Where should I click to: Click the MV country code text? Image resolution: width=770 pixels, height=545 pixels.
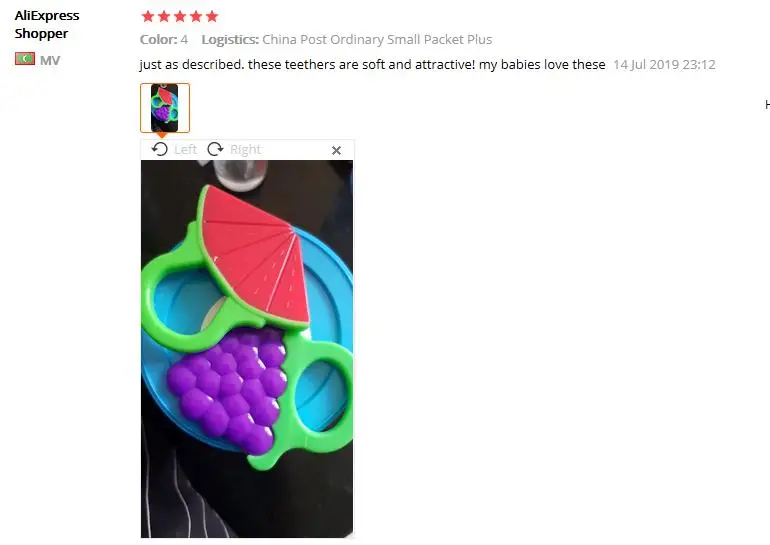click(50, 60)
